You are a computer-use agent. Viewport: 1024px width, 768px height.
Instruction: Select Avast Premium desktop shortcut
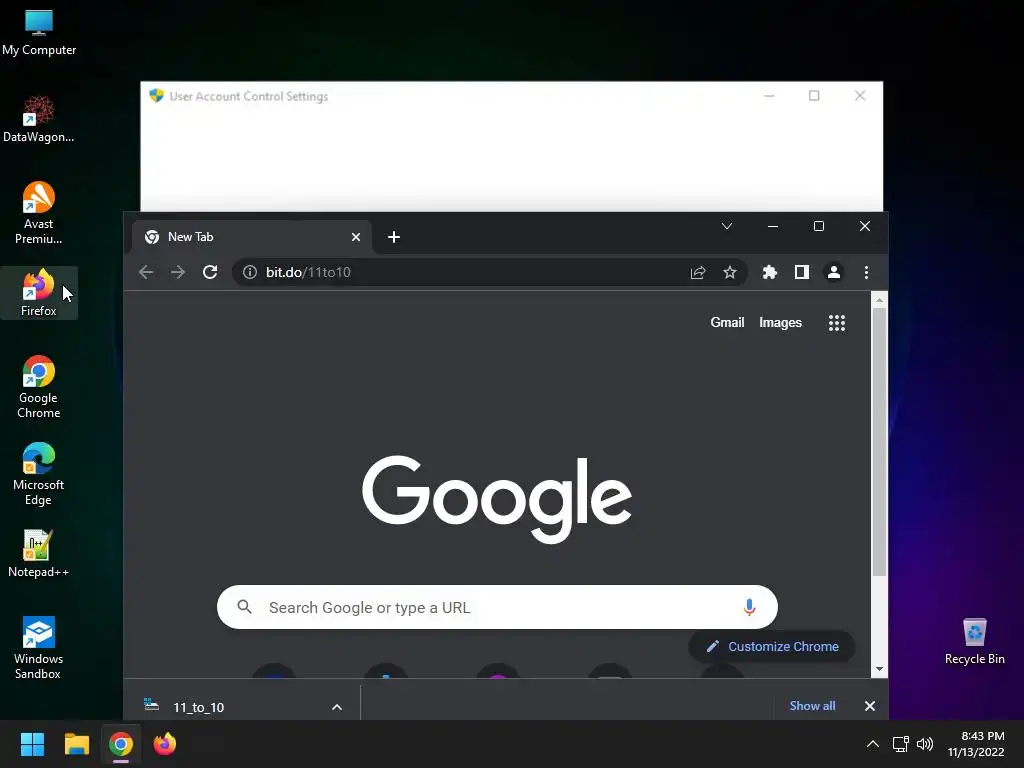[x=39, y=213]
